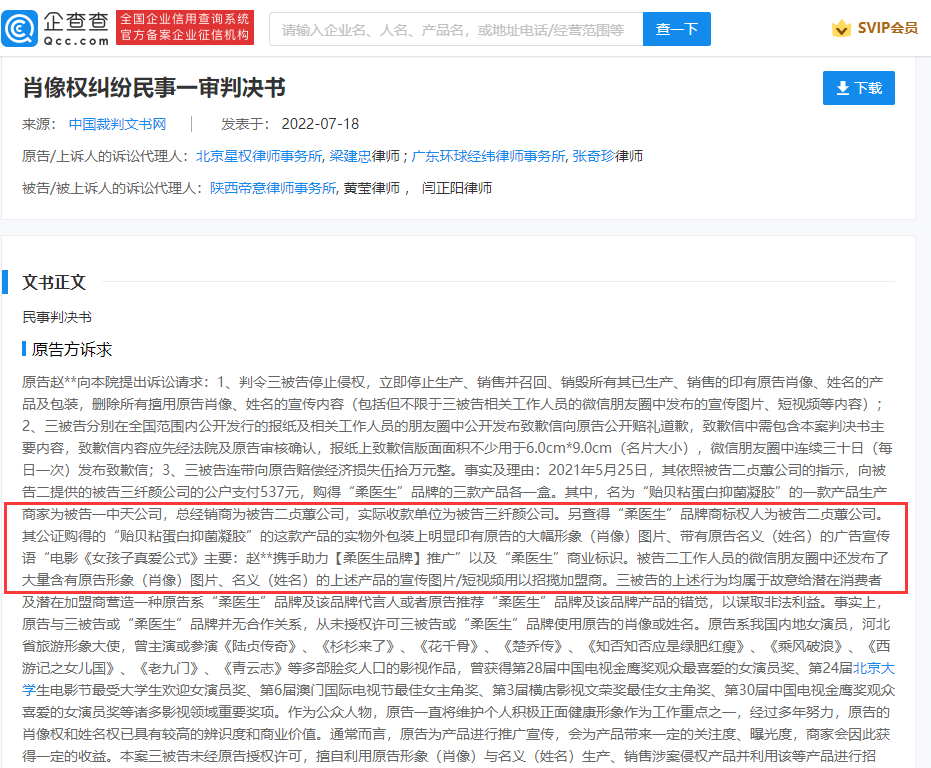The image size is (931, 768).
Task: Click the download arrow icon
Action: click(843, 89)
